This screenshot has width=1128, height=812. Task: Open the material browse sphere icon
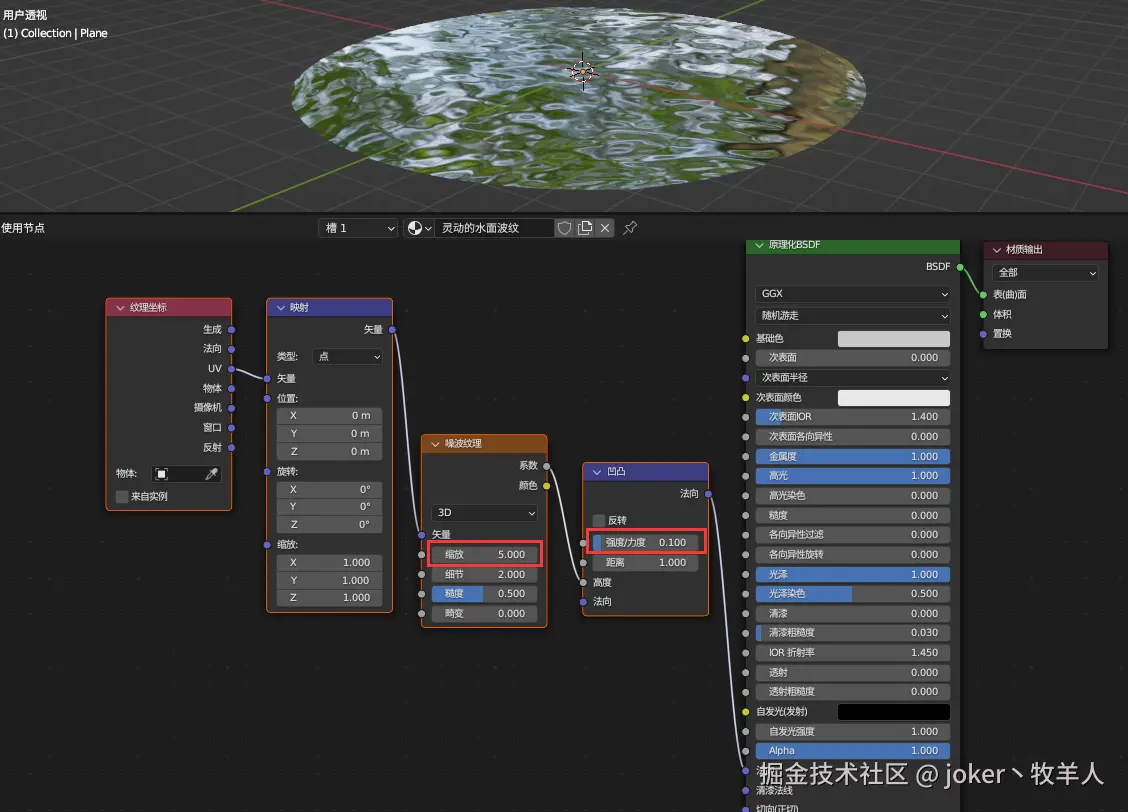419,228
